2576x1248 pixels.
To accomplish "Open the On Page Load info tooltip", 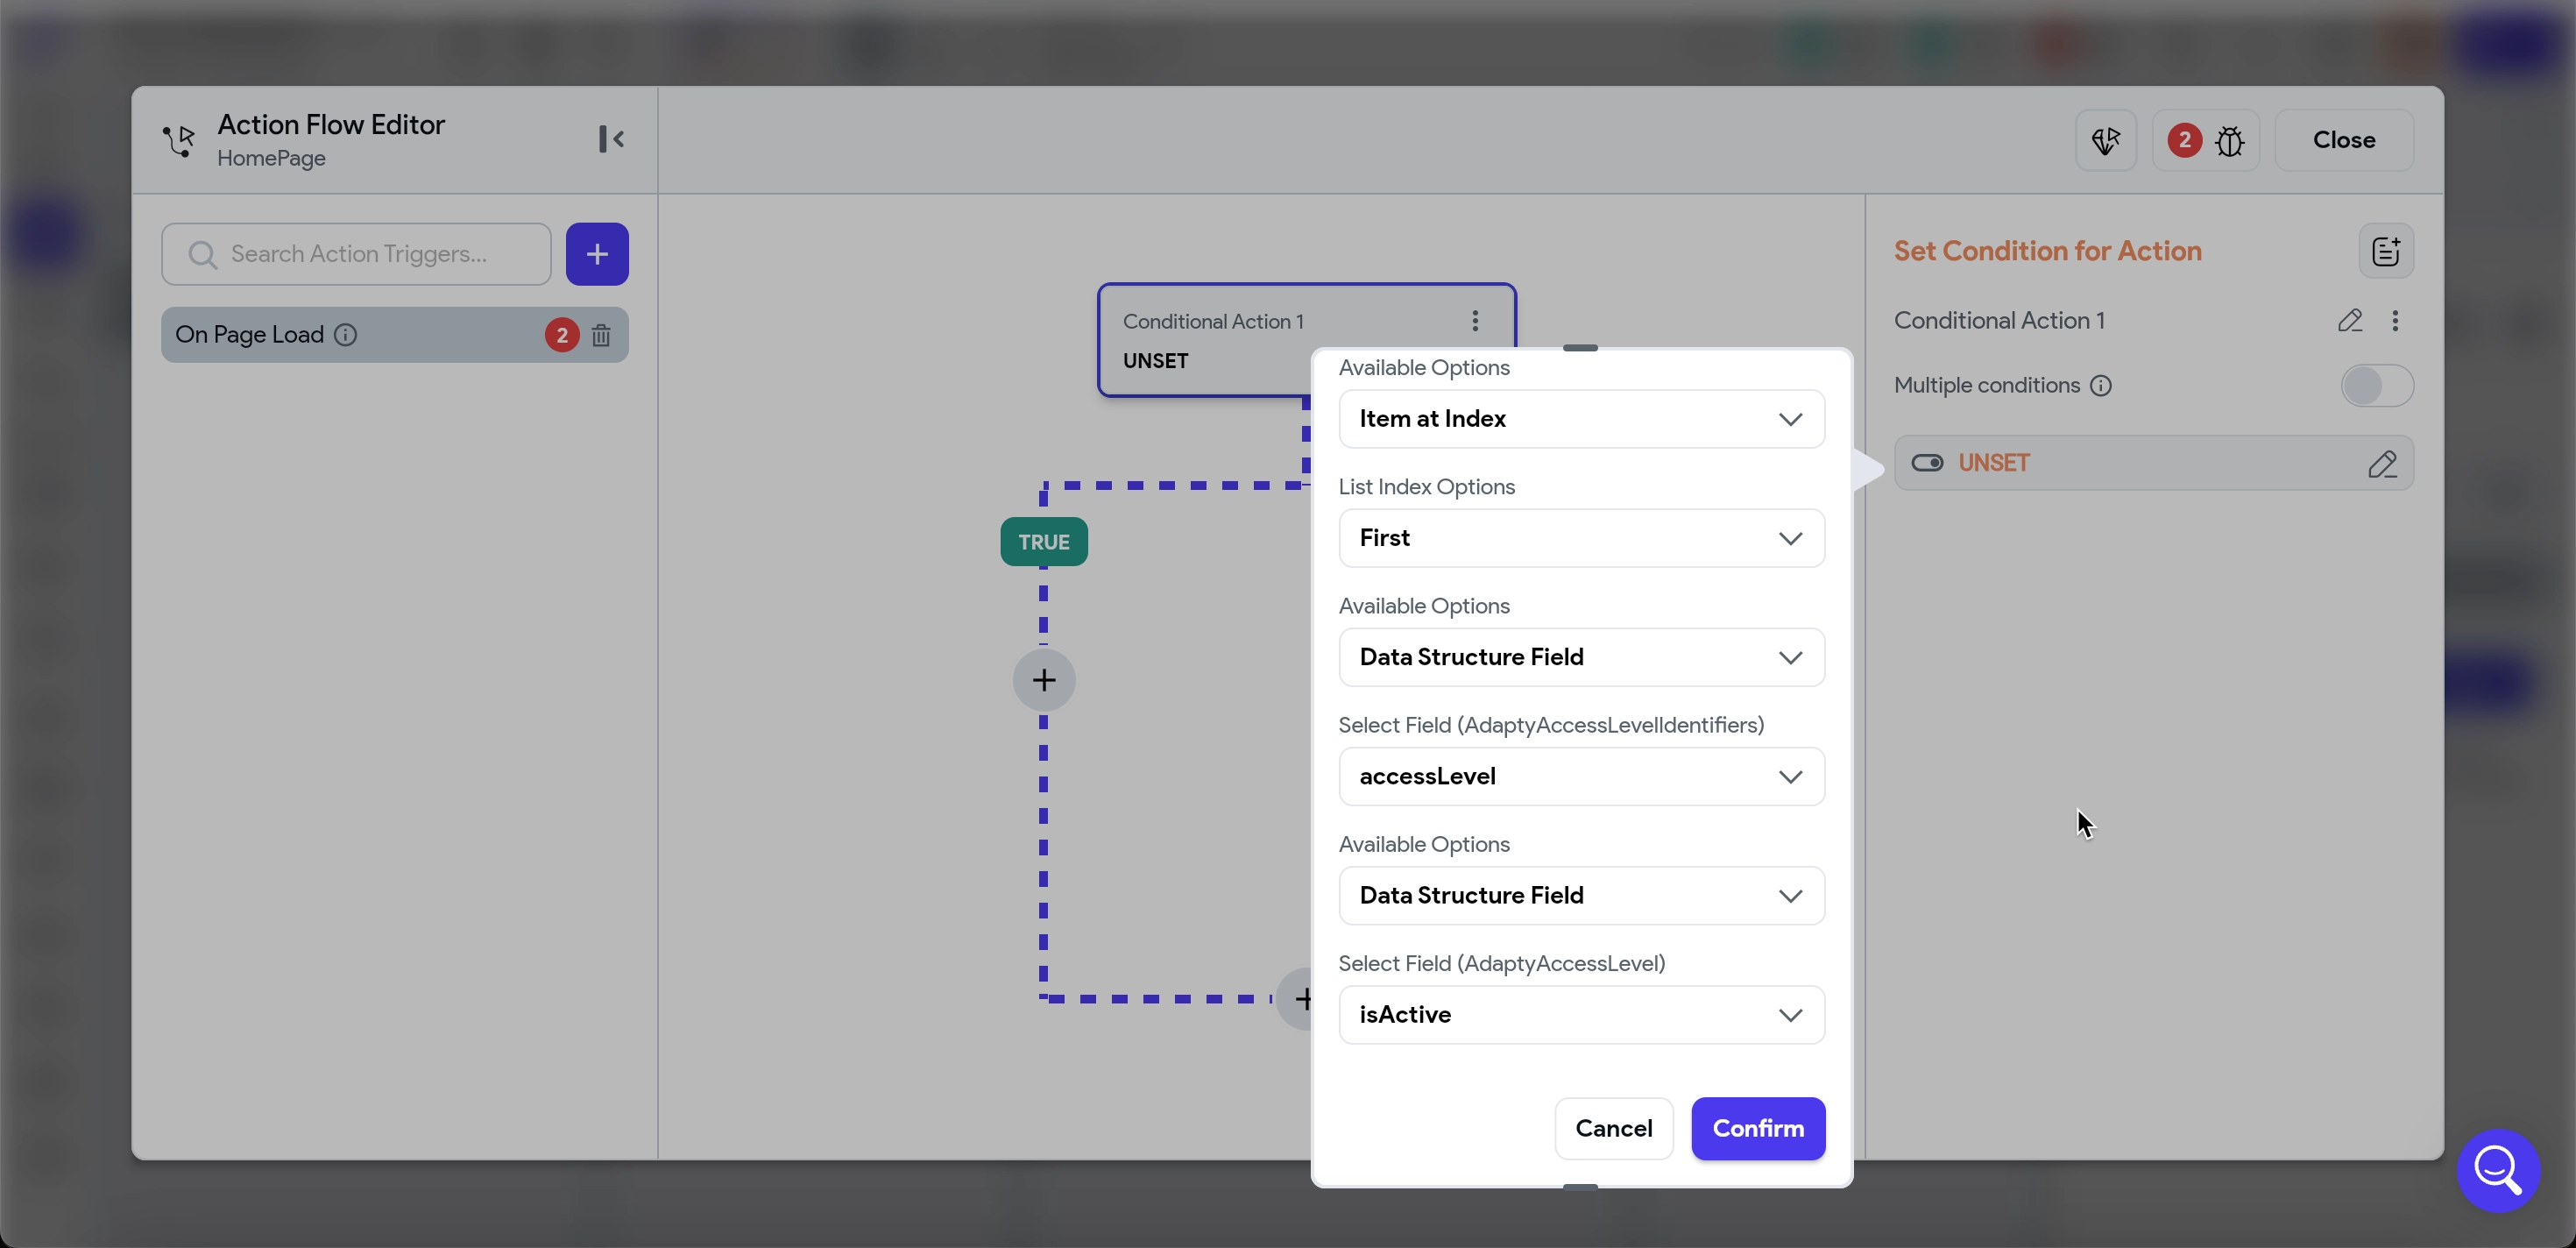I will point(345,335).
